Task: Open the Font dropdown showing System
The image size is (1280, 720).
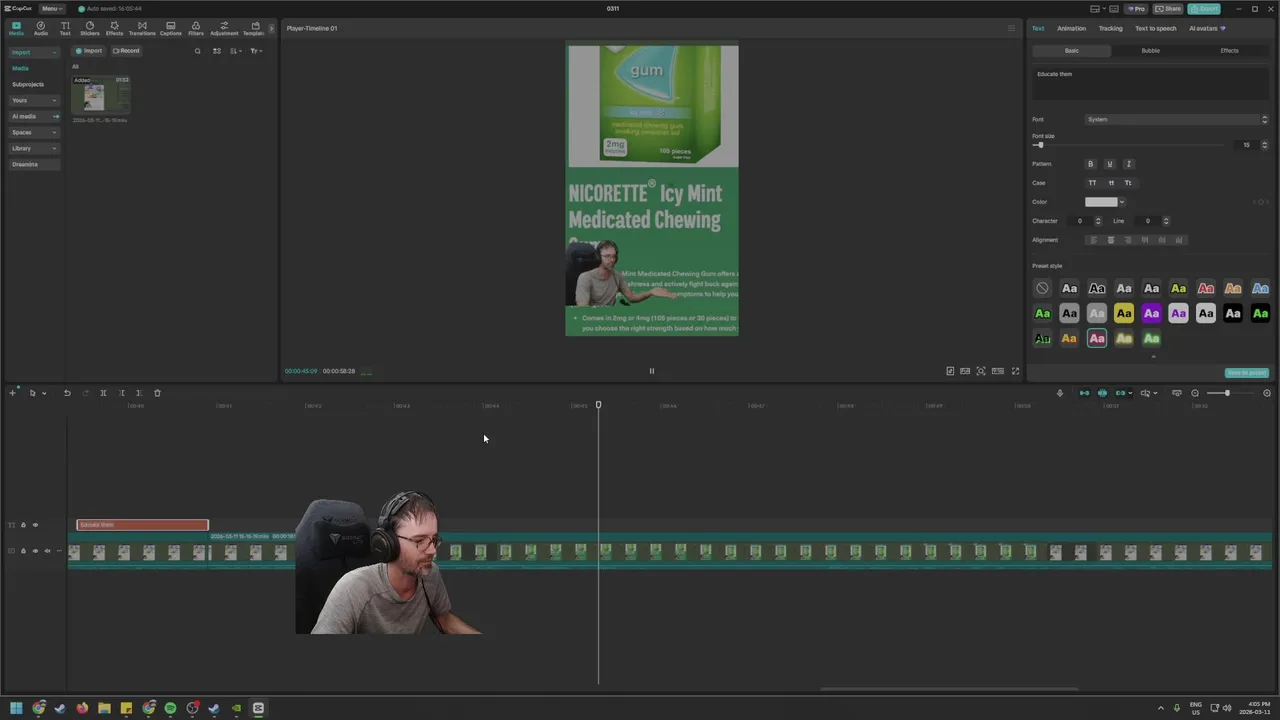Action: click(1177, 119)
